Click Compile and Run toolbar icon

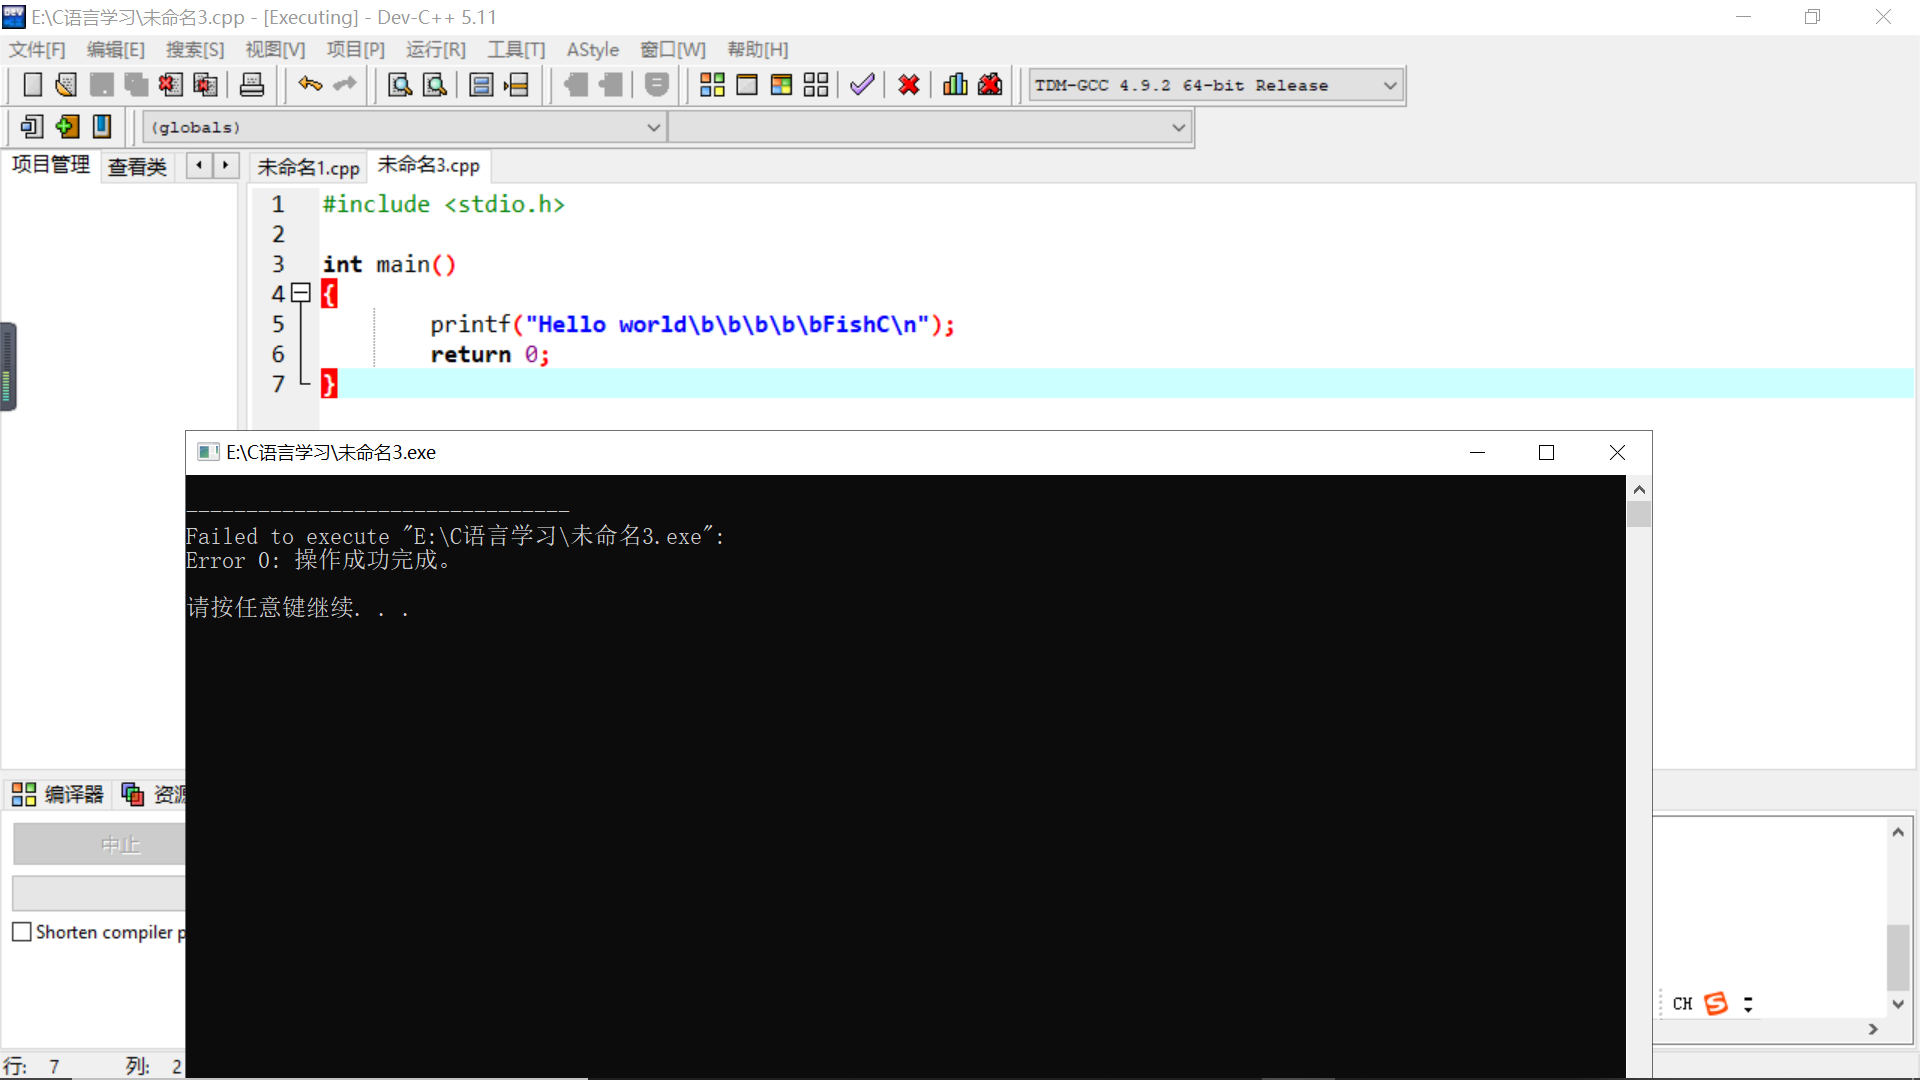pos(782,85)
